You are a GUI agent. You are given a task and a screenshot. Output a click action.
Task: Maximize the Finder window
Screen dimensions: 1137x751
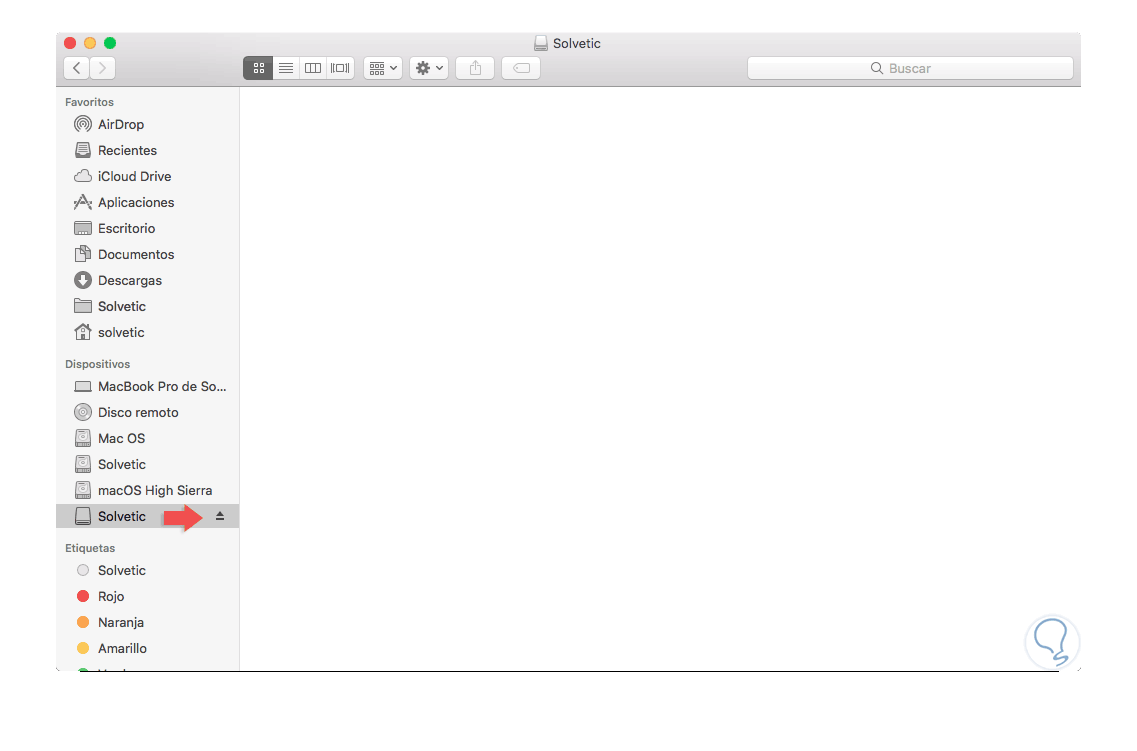coord(110,43)
